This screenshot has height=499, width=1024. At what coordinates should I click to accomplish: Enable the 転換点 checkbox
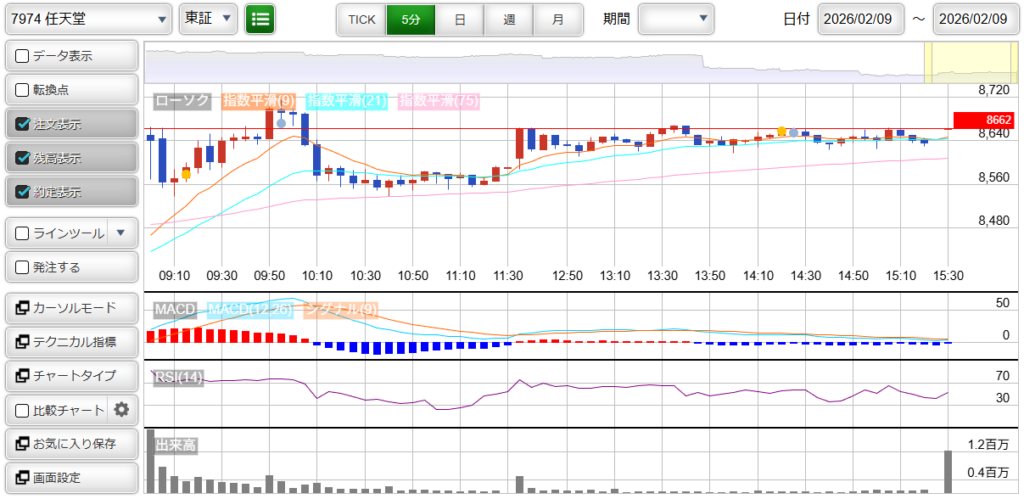pos(23,90)
